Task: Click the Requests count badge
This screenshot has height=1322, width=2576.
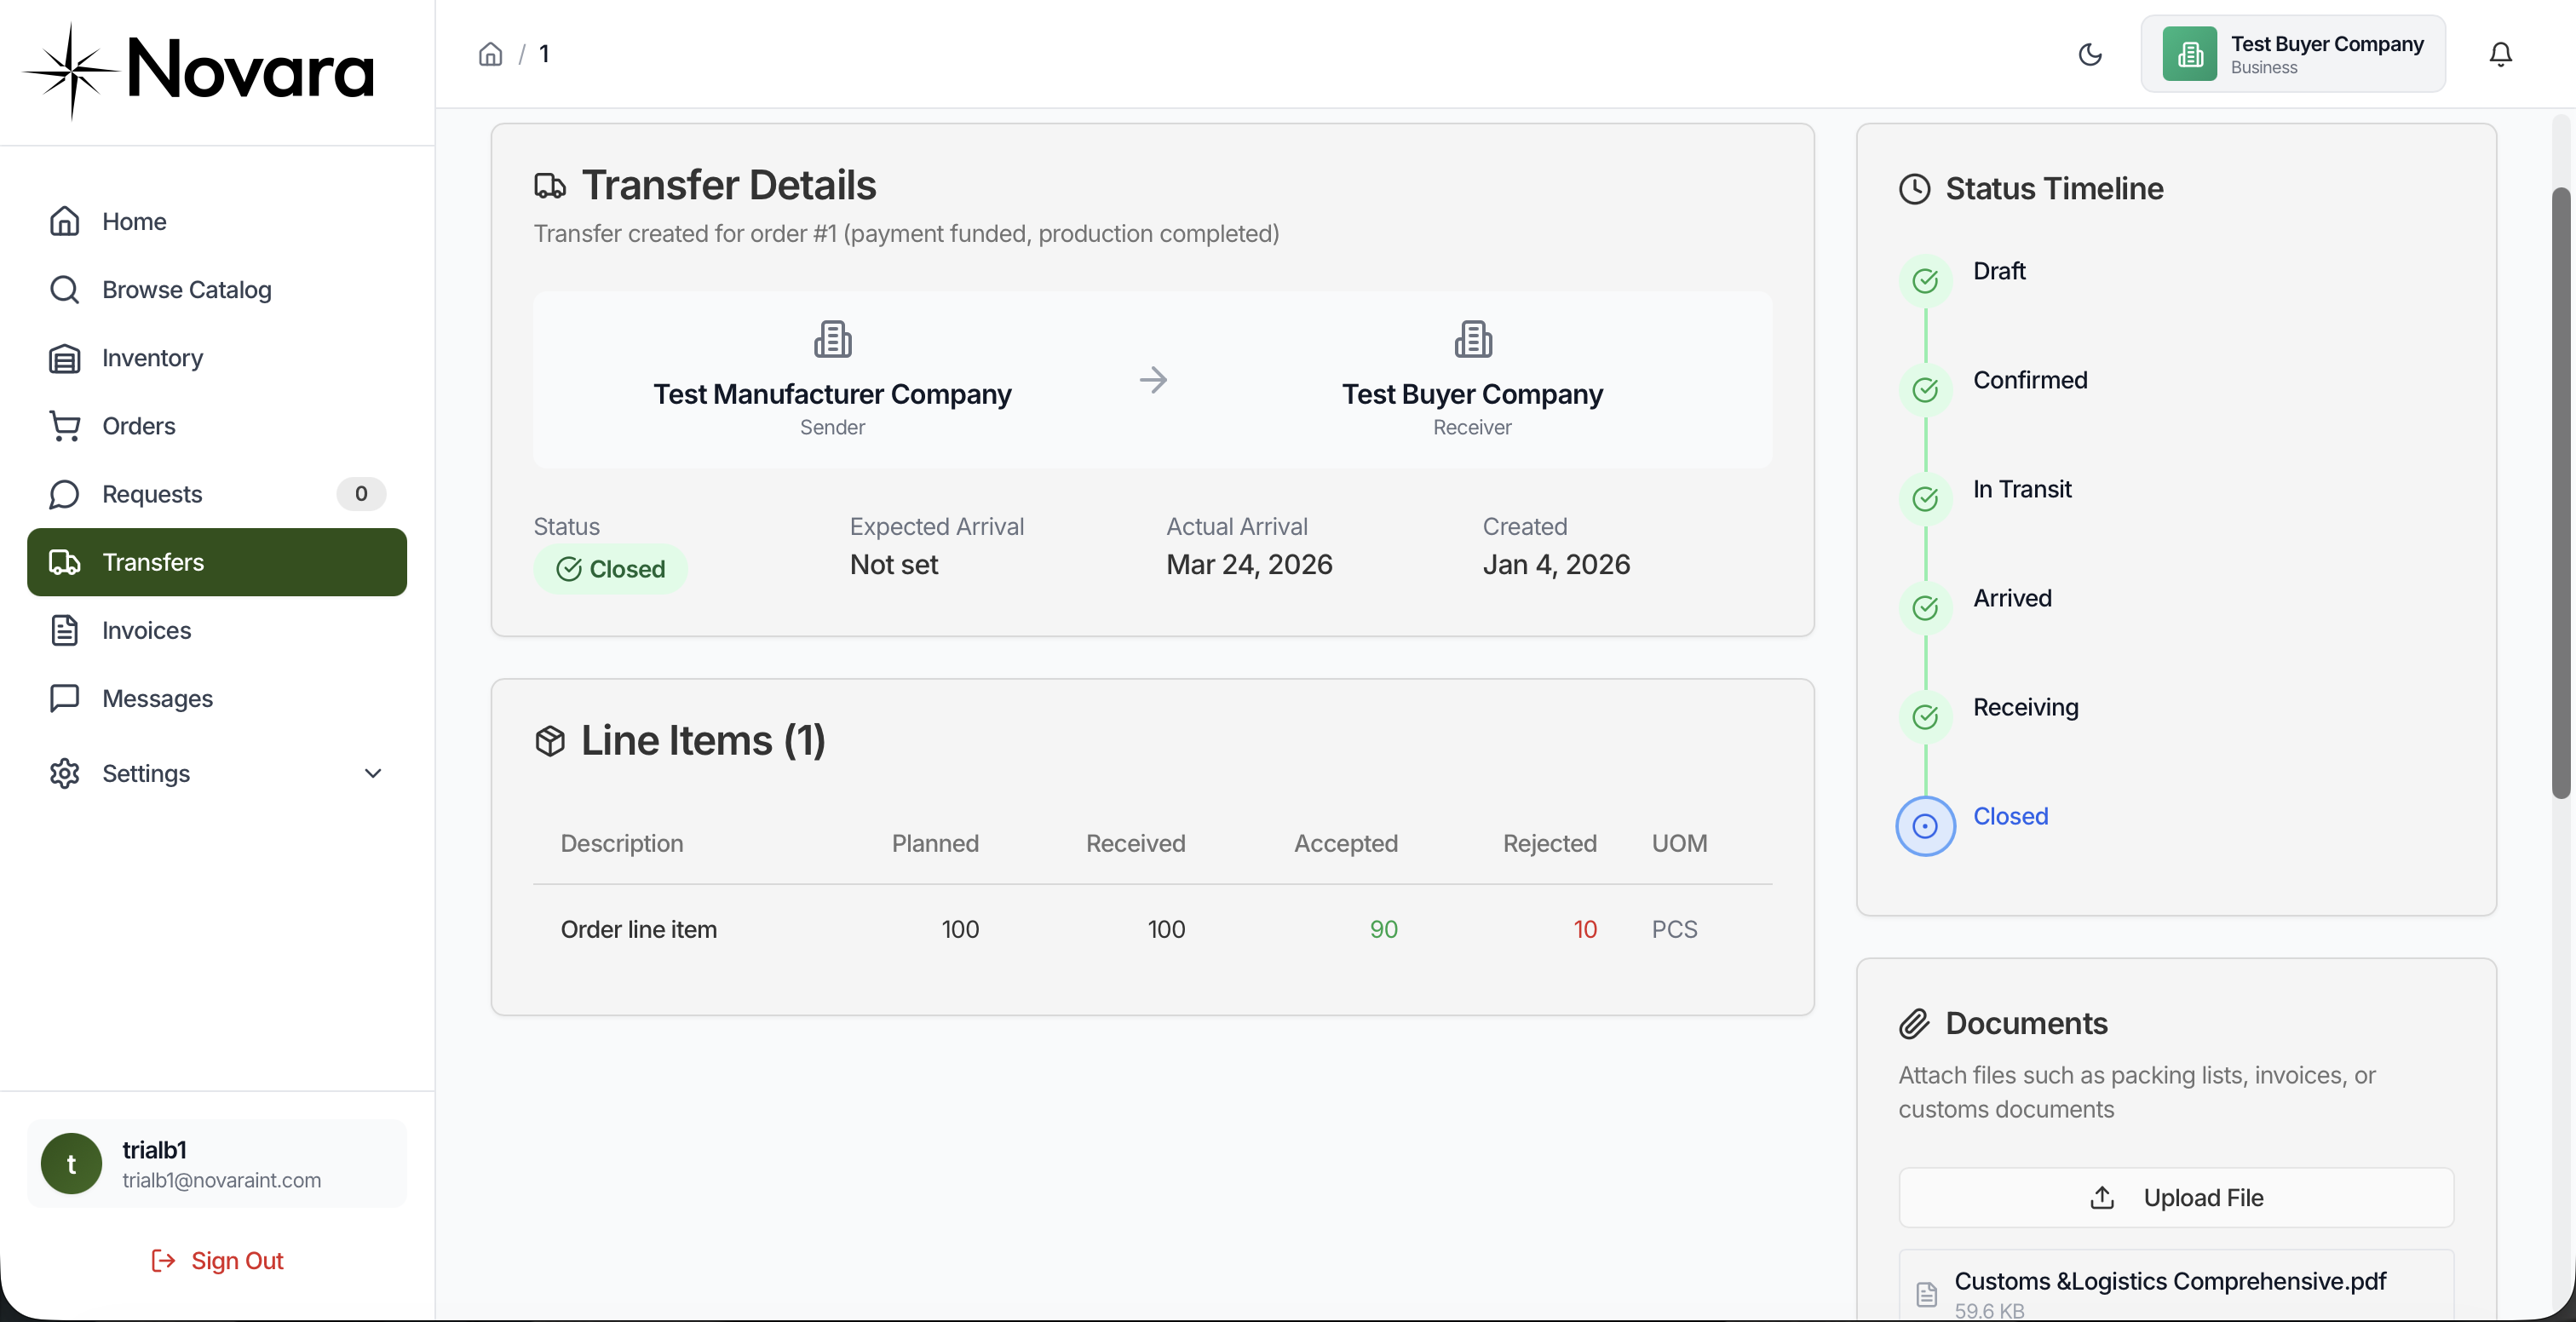Action: (361, 493)
